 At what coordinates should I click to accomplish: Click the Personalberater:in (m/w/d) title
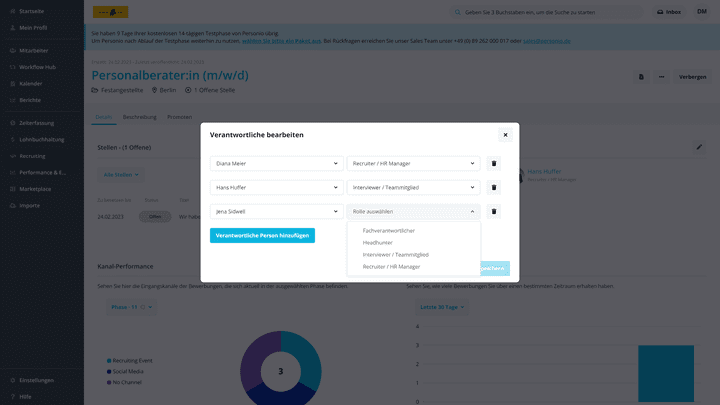coord(170,75)
